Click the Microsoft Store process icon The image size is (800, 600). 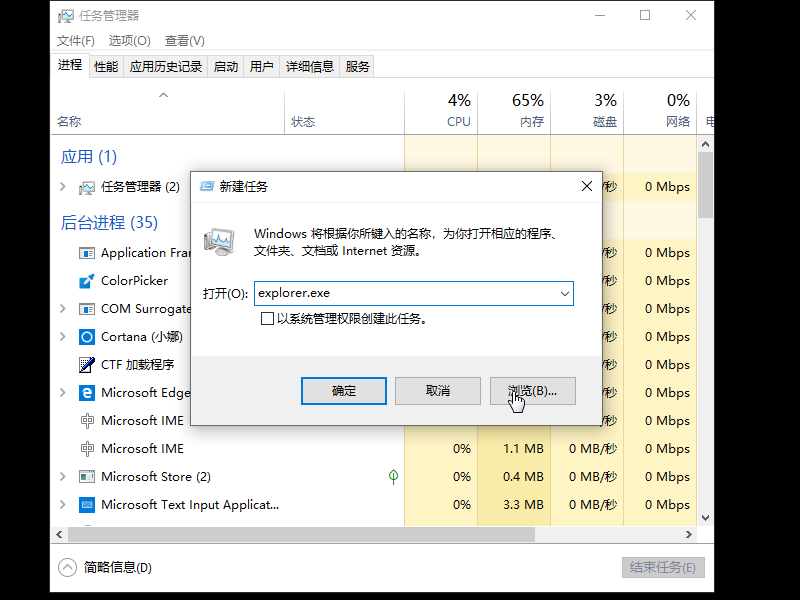click(86, 476)
